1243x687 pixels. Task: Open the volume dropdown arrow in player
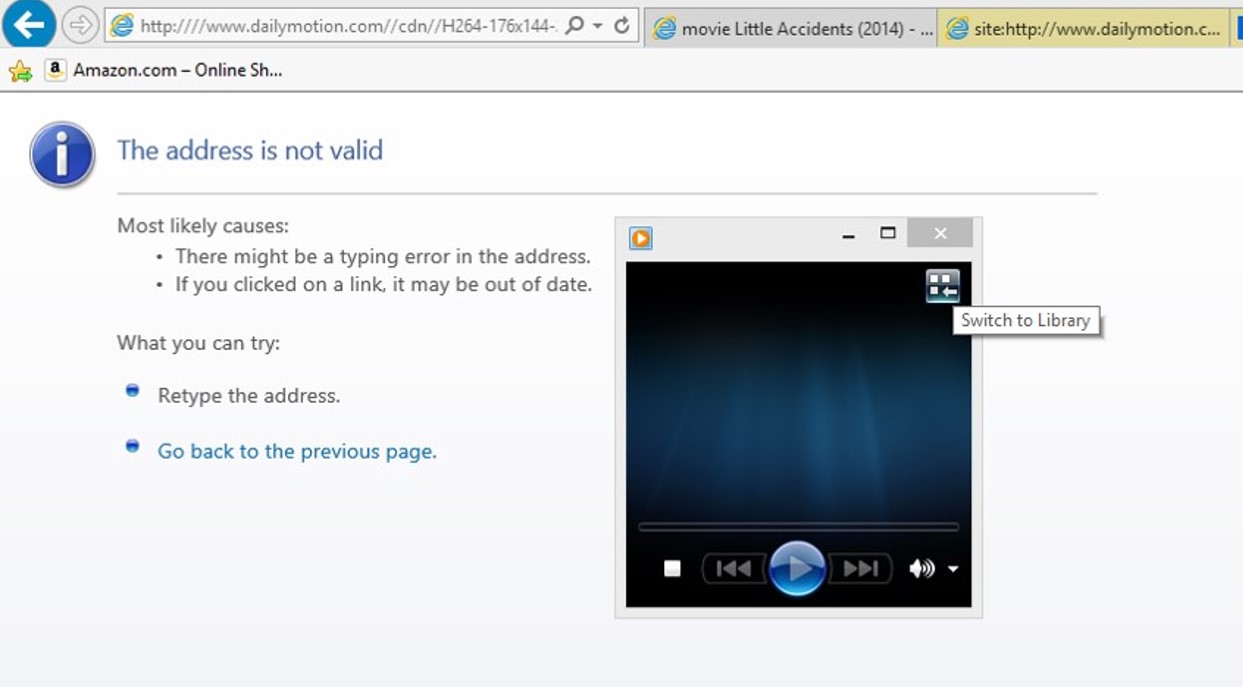click(953, 569)
